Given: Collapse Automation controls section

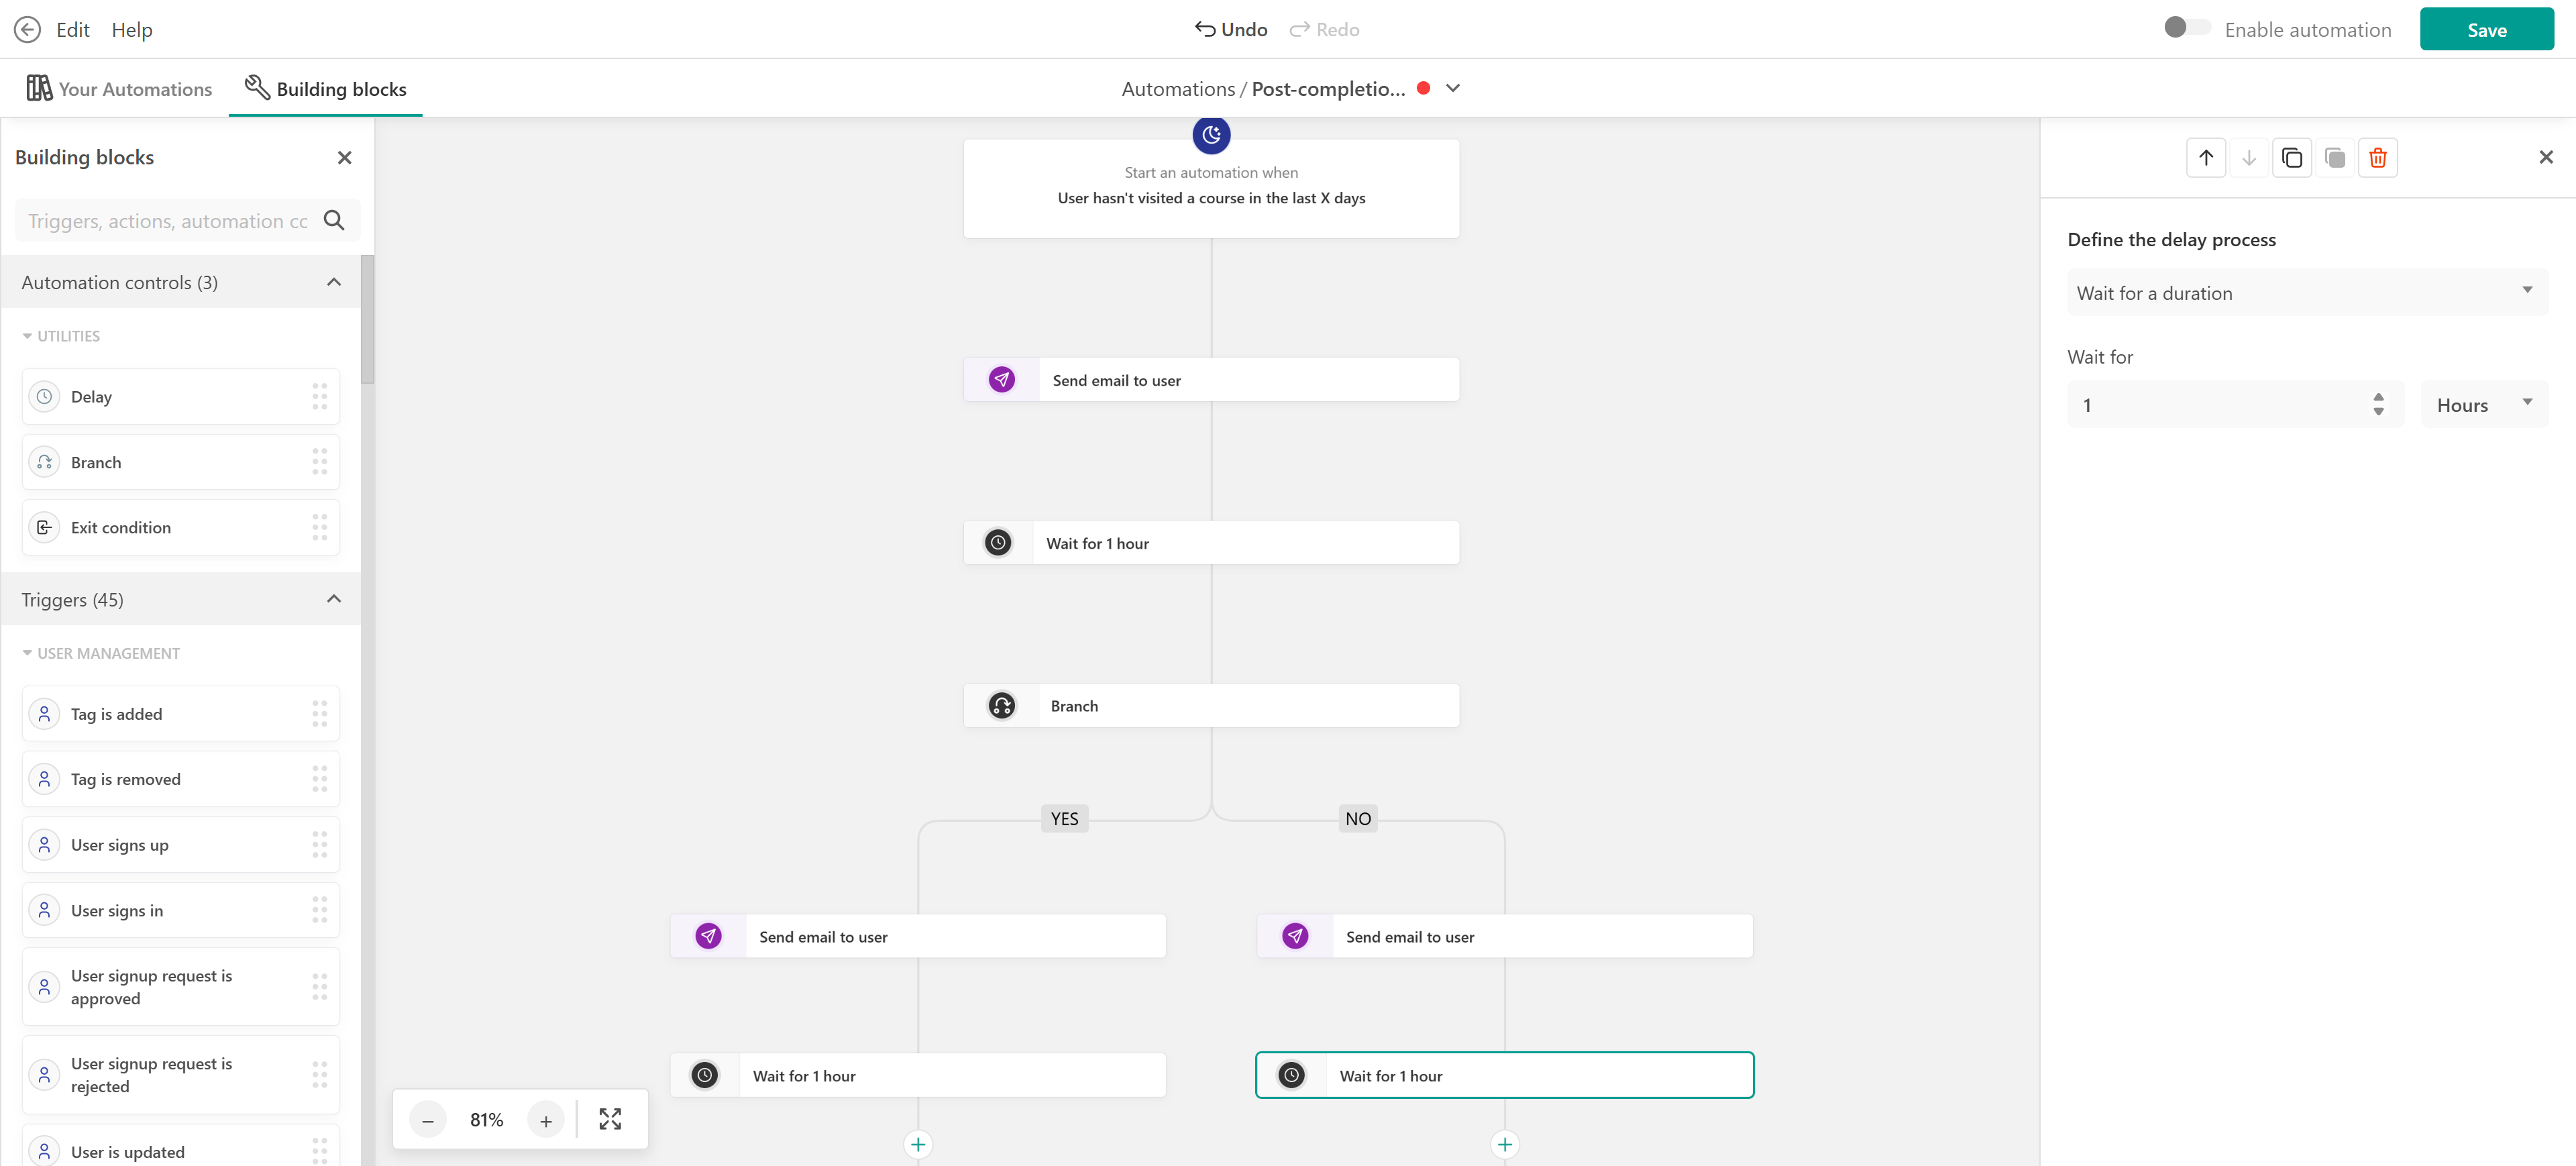Looking at the screenshot, I should tap(334, 282).
